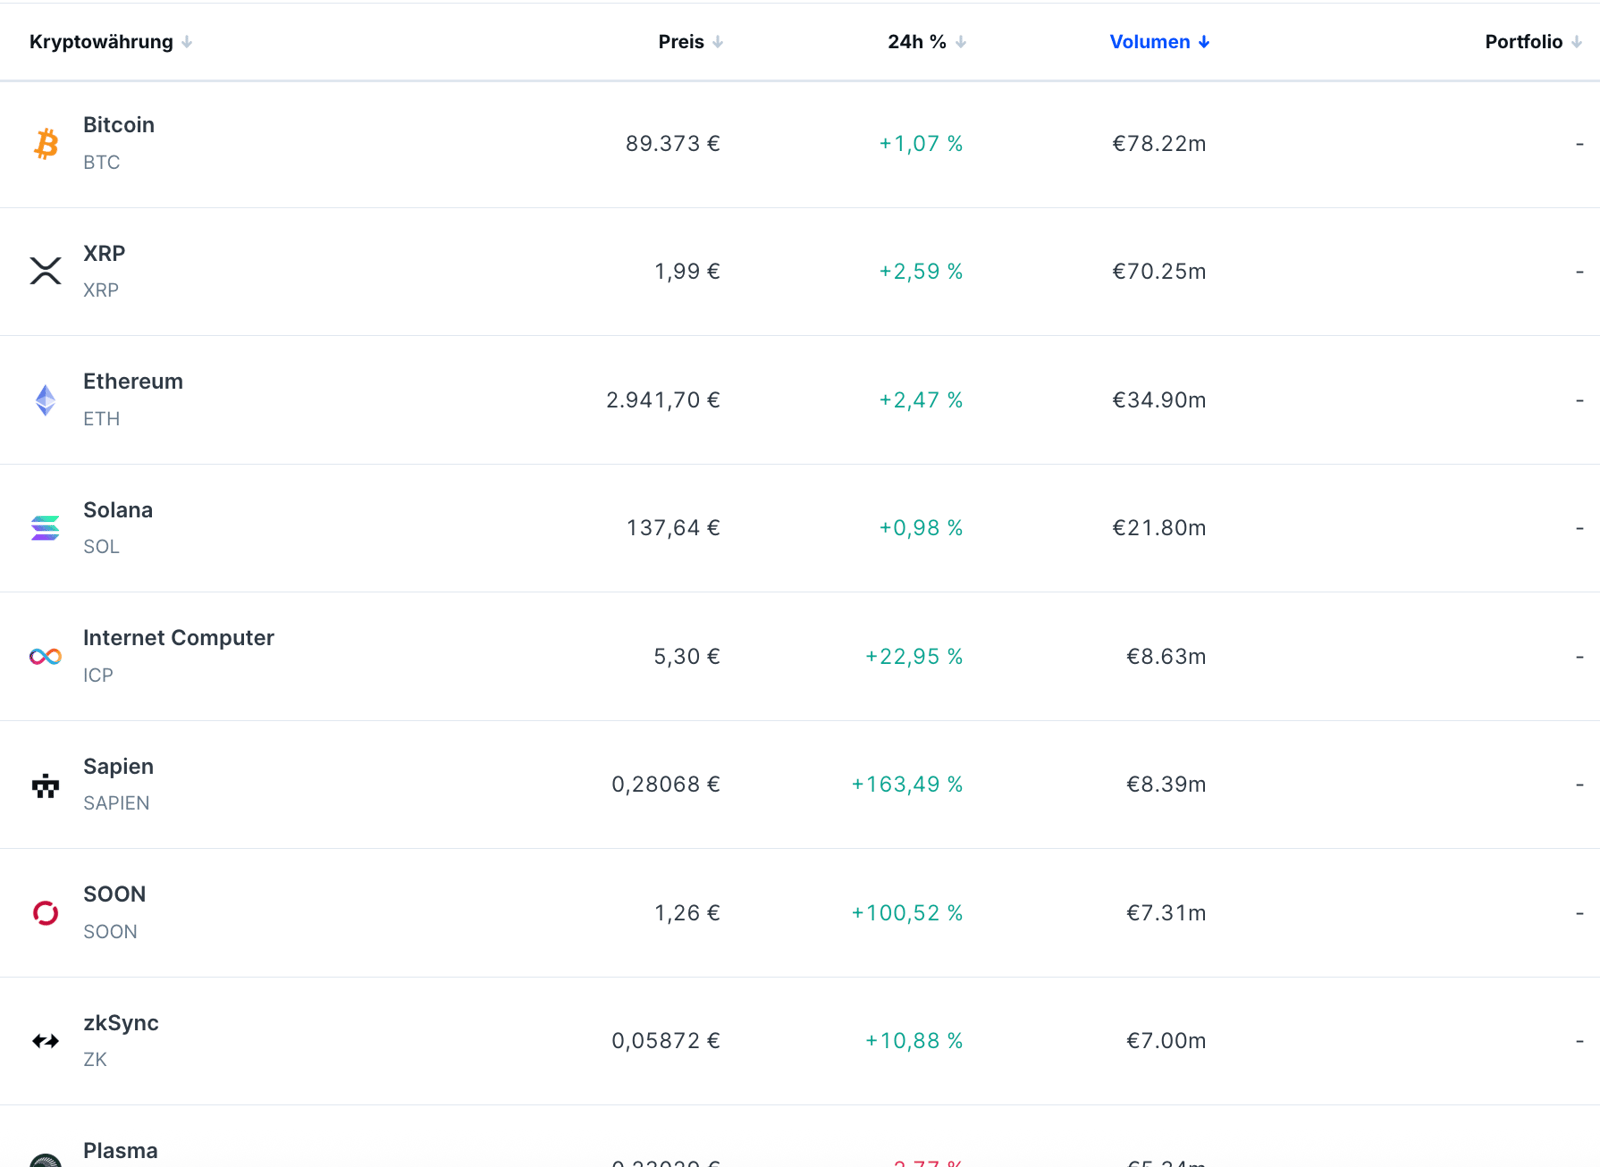Open the zkSync coin page
Image resolution: width=1600 pixels, height=1167 pixels.
[121, 1023]
